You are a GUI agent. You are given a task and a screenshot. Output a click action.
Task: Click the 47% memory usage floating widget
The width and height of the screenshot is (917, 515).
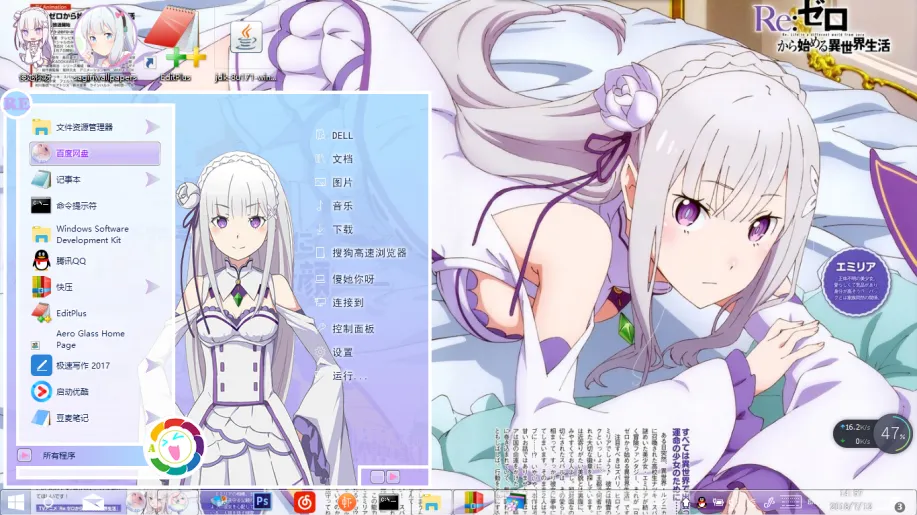pyautogui.click(x=889, y=435)
